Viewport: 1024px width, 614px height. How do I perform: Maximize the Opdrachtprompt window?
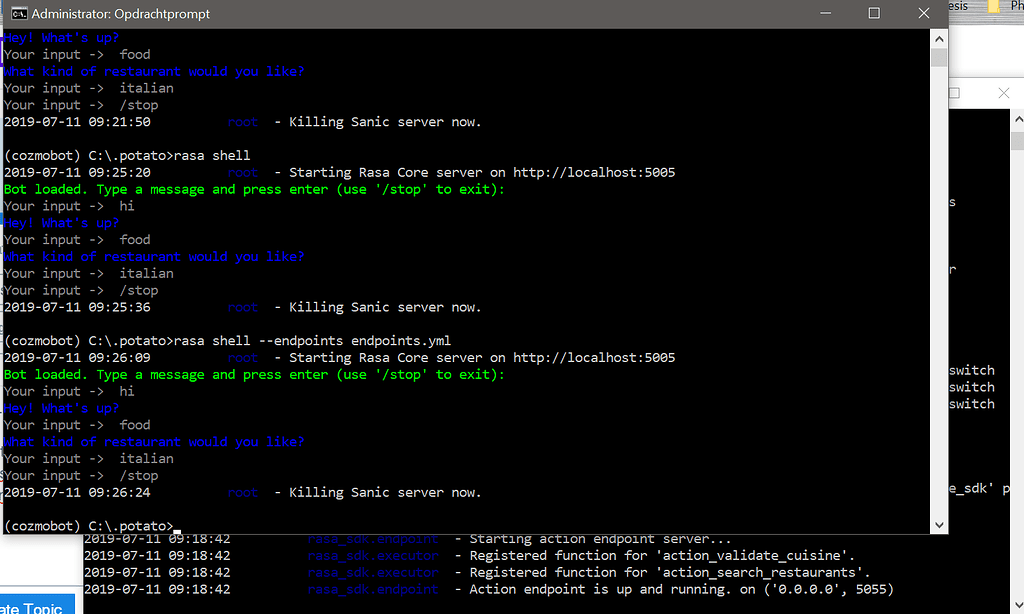coord(874,14)
